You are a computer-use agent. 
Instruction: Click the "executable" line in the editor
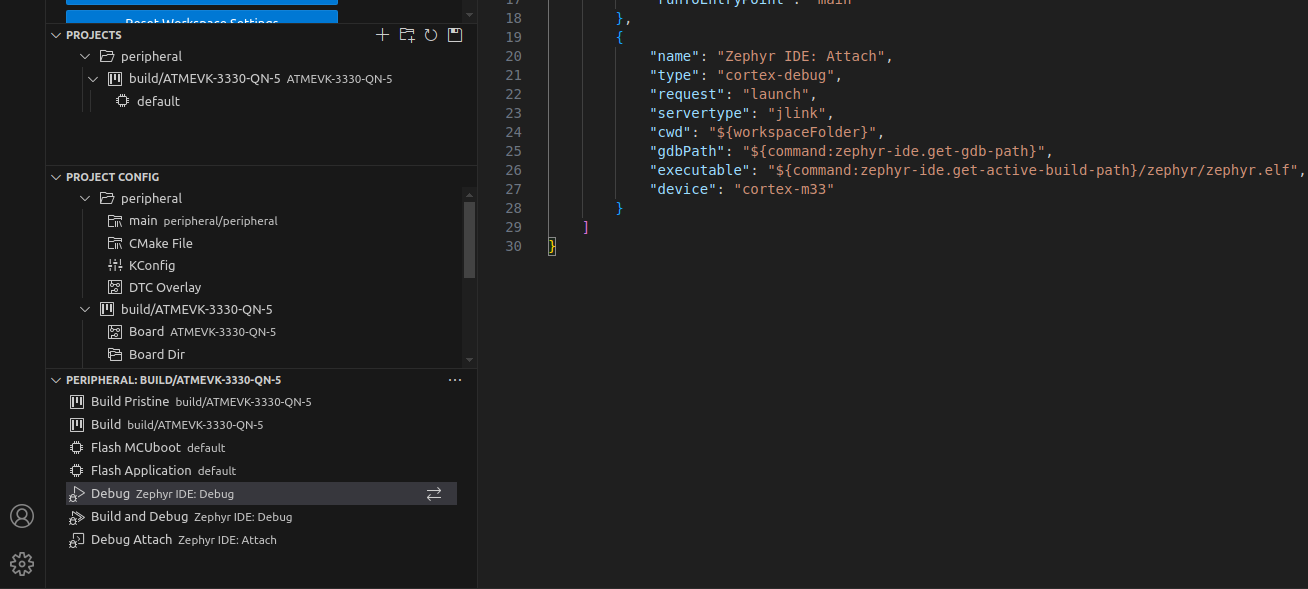(977, 170)
